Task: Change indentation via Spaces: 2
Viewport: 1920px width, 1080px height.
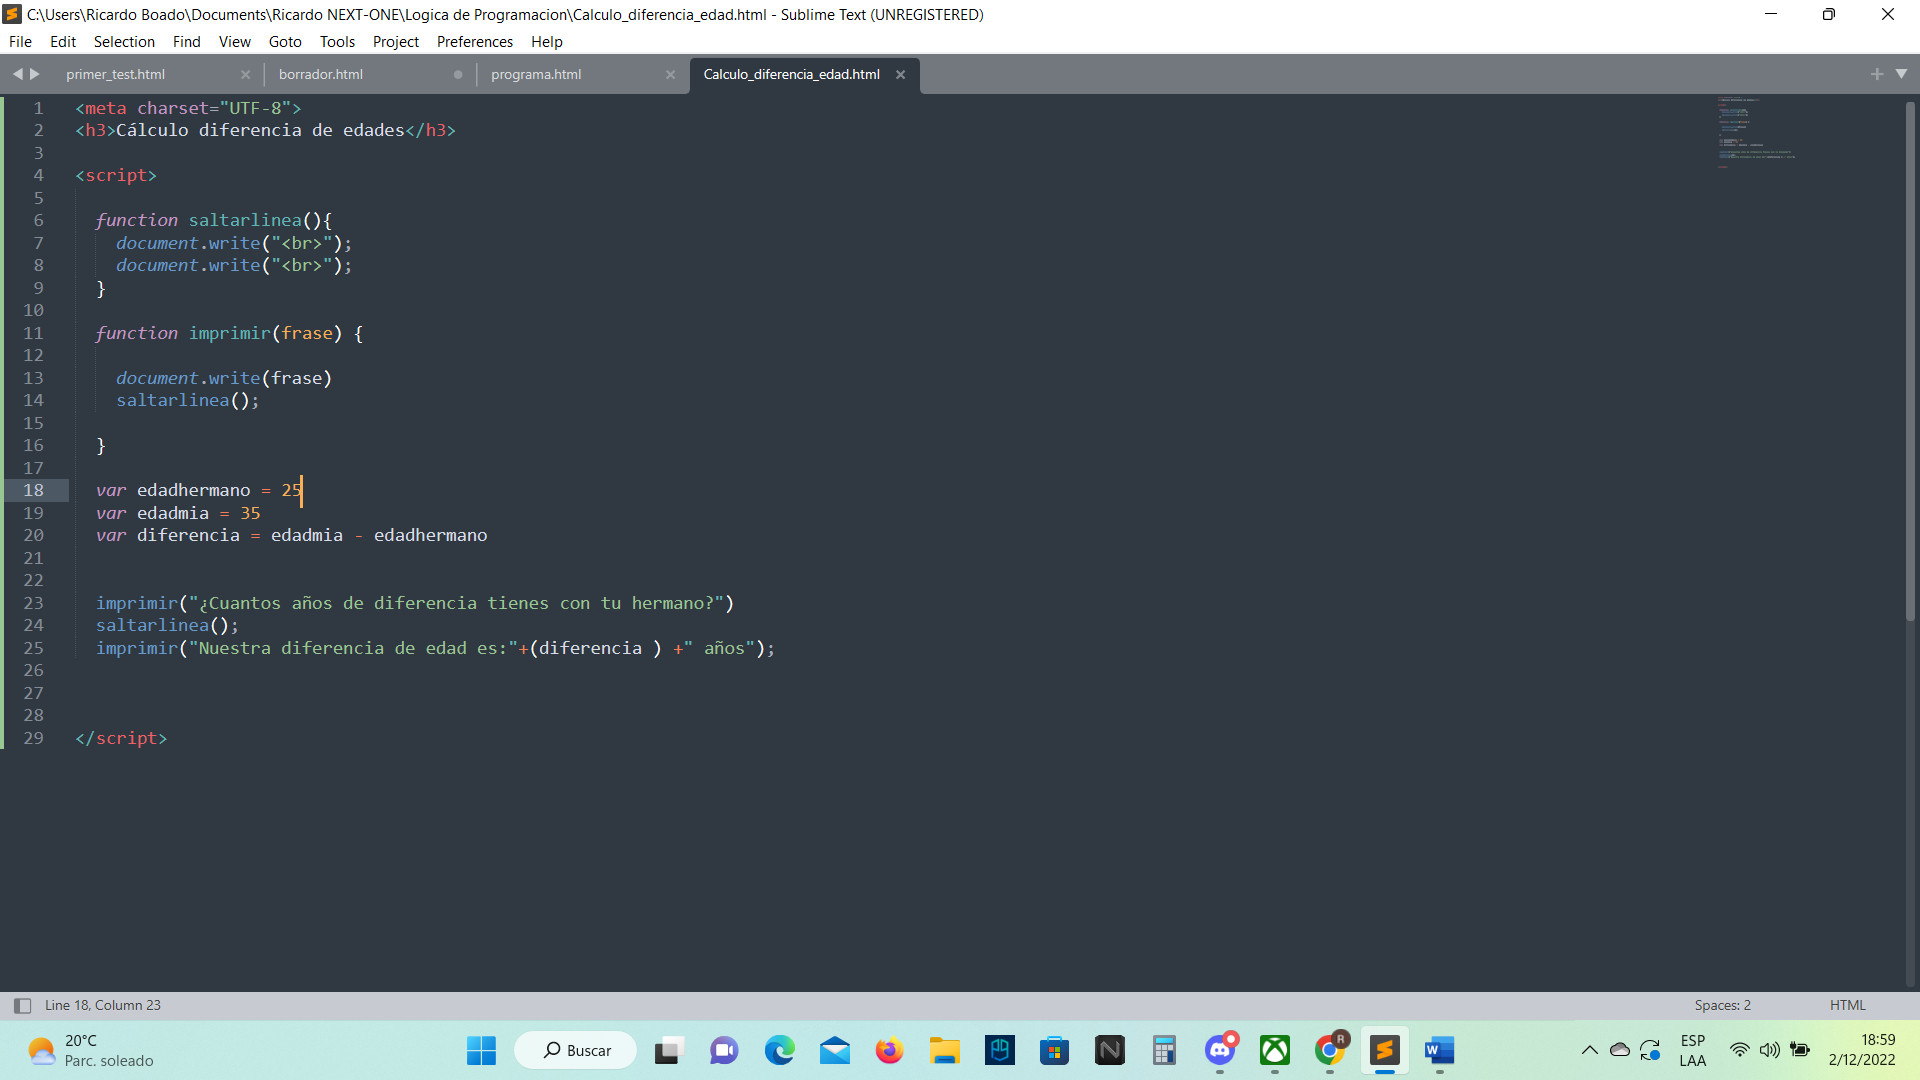Action: pos(1722,1006)
